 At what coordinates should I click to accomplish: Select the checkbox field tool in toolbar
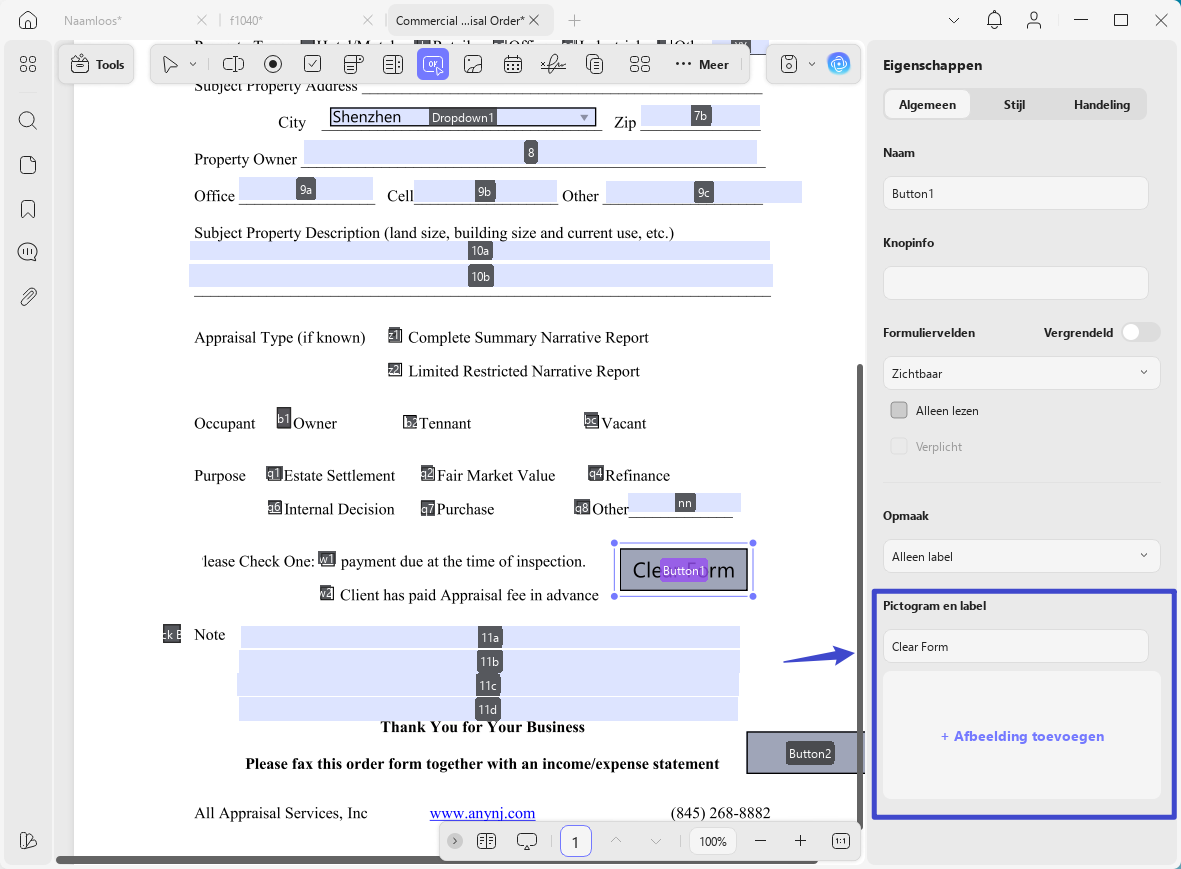click(313, 65)
